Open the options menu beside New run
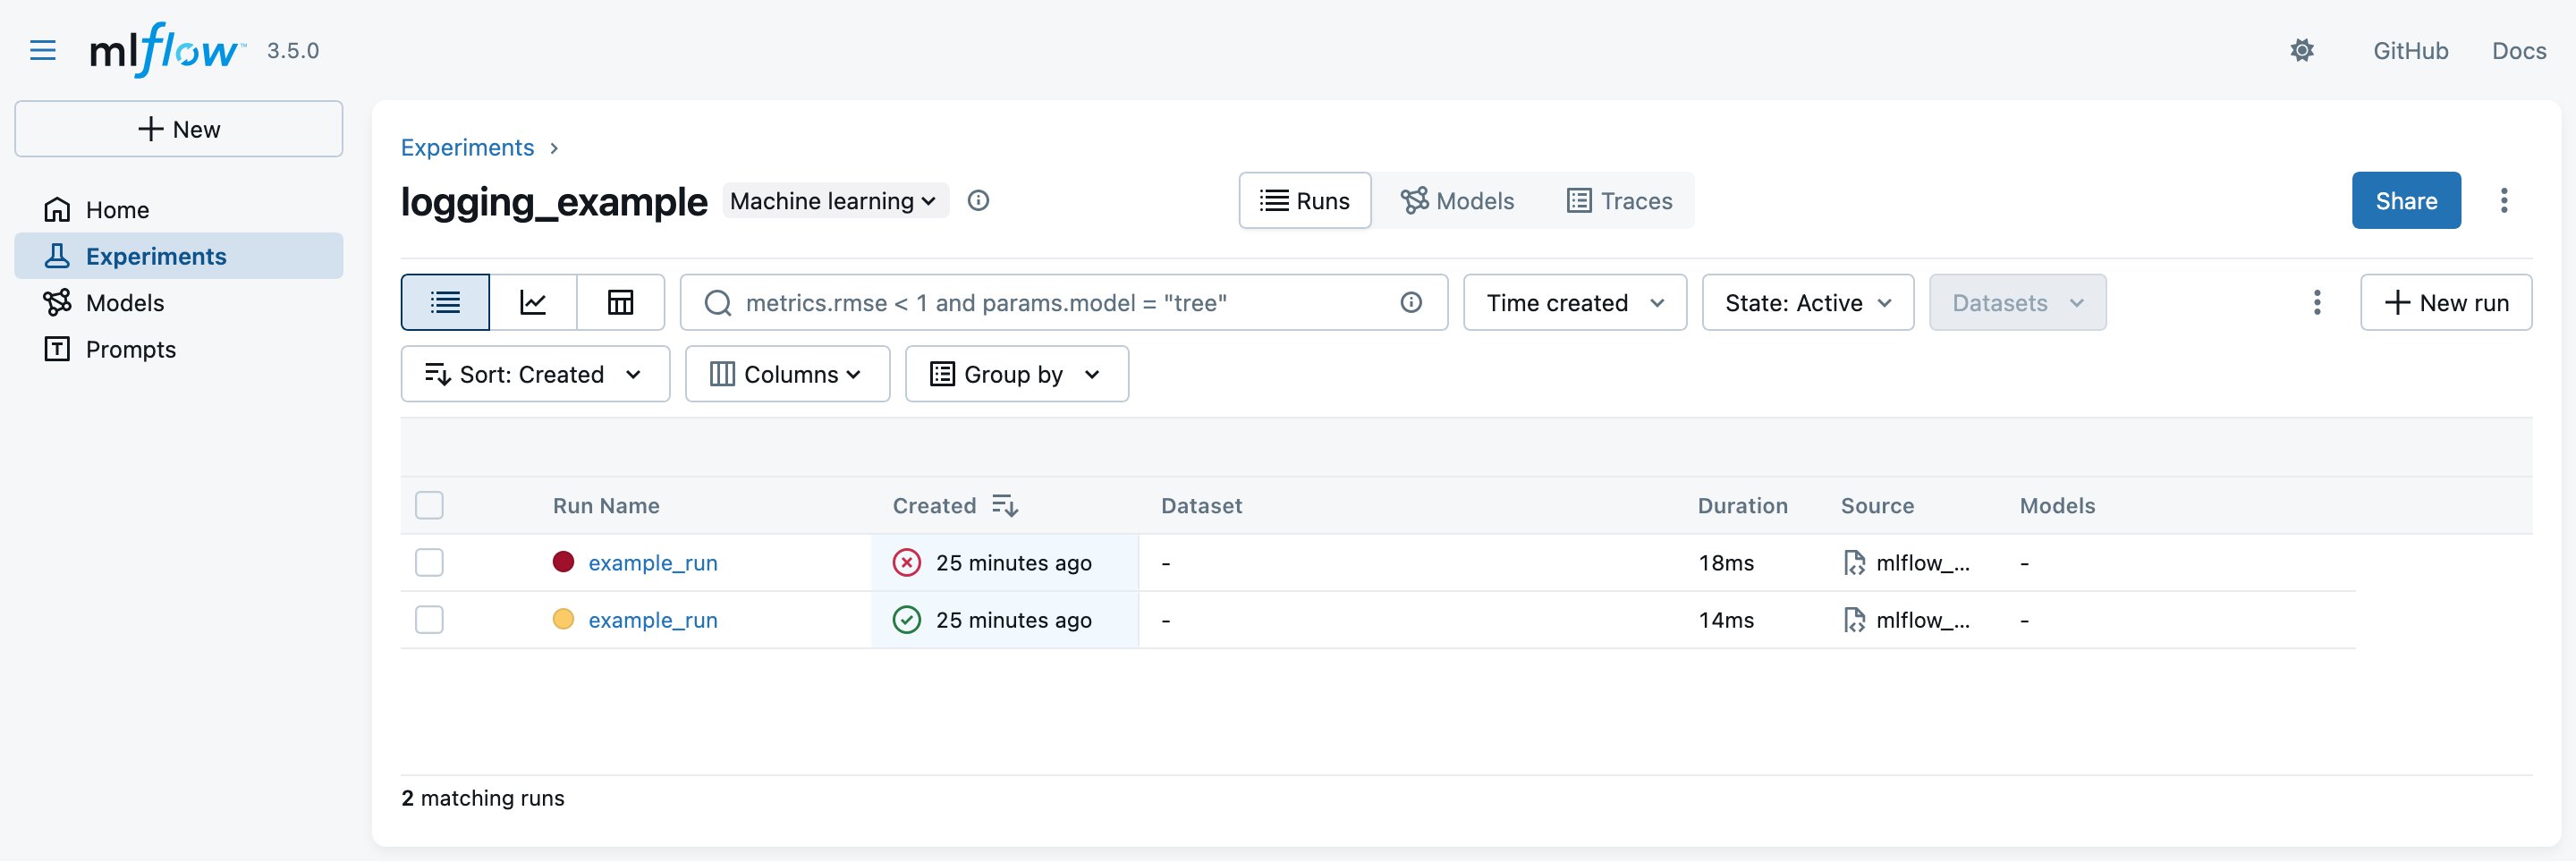This screenshot has height=862, width=2576. tap(2316, 302)
